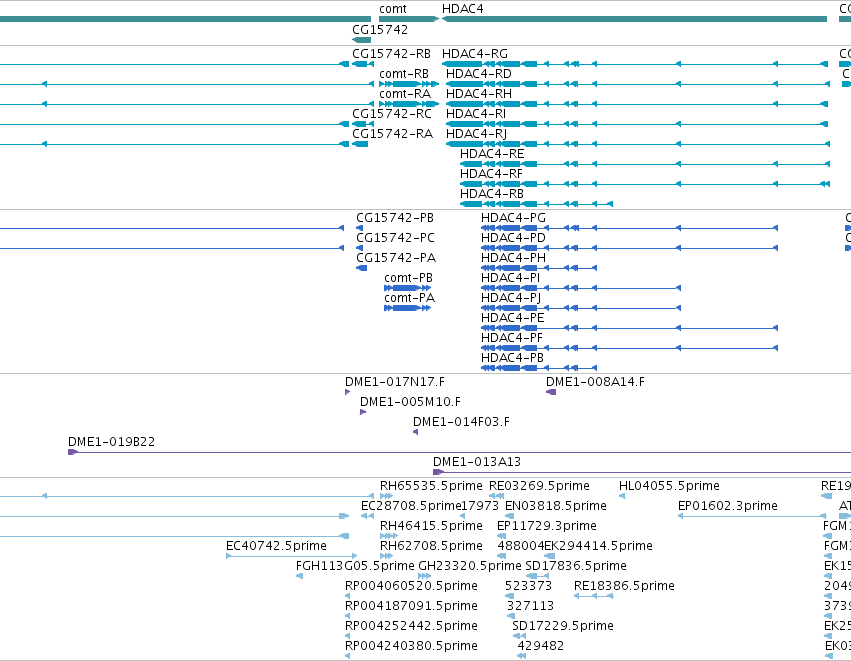The width and height of the screenshot is (851, 661).
Task: Click the HDAC4-RI transcript label
Action: coord(476,114)
